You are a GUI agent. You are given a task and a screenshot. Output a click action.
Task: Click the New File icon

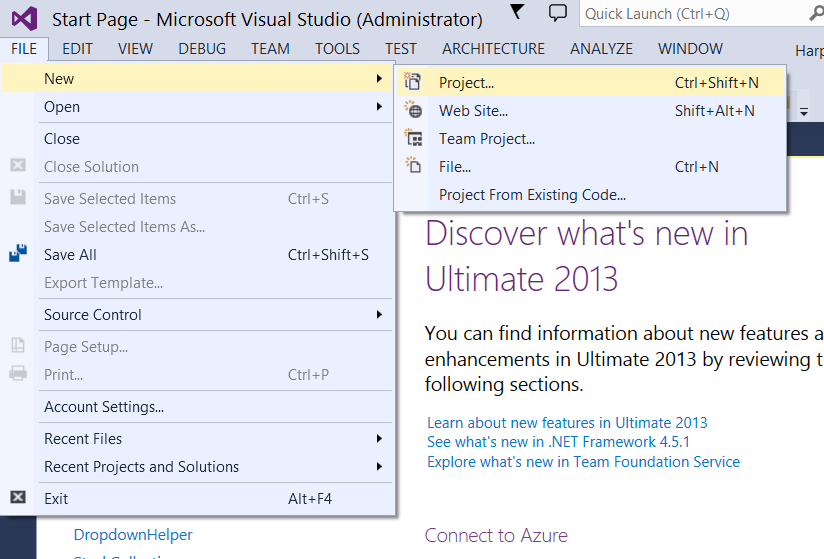413,167
